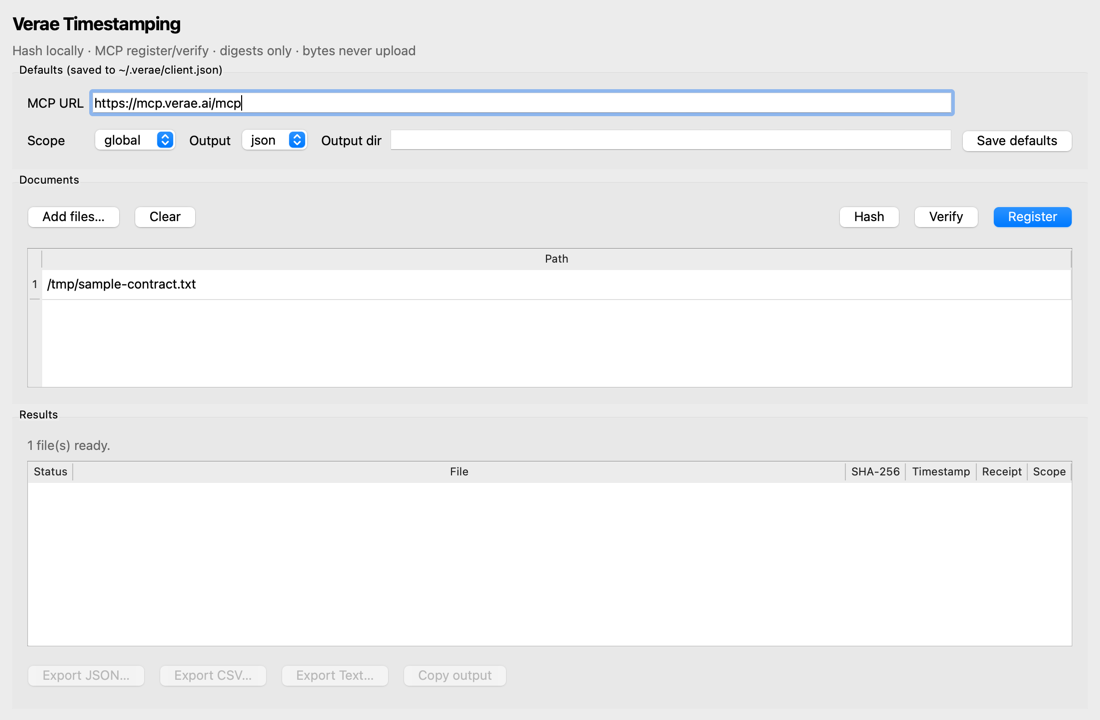
Task: Click the Output dir text field
Action: click(671, 140)
